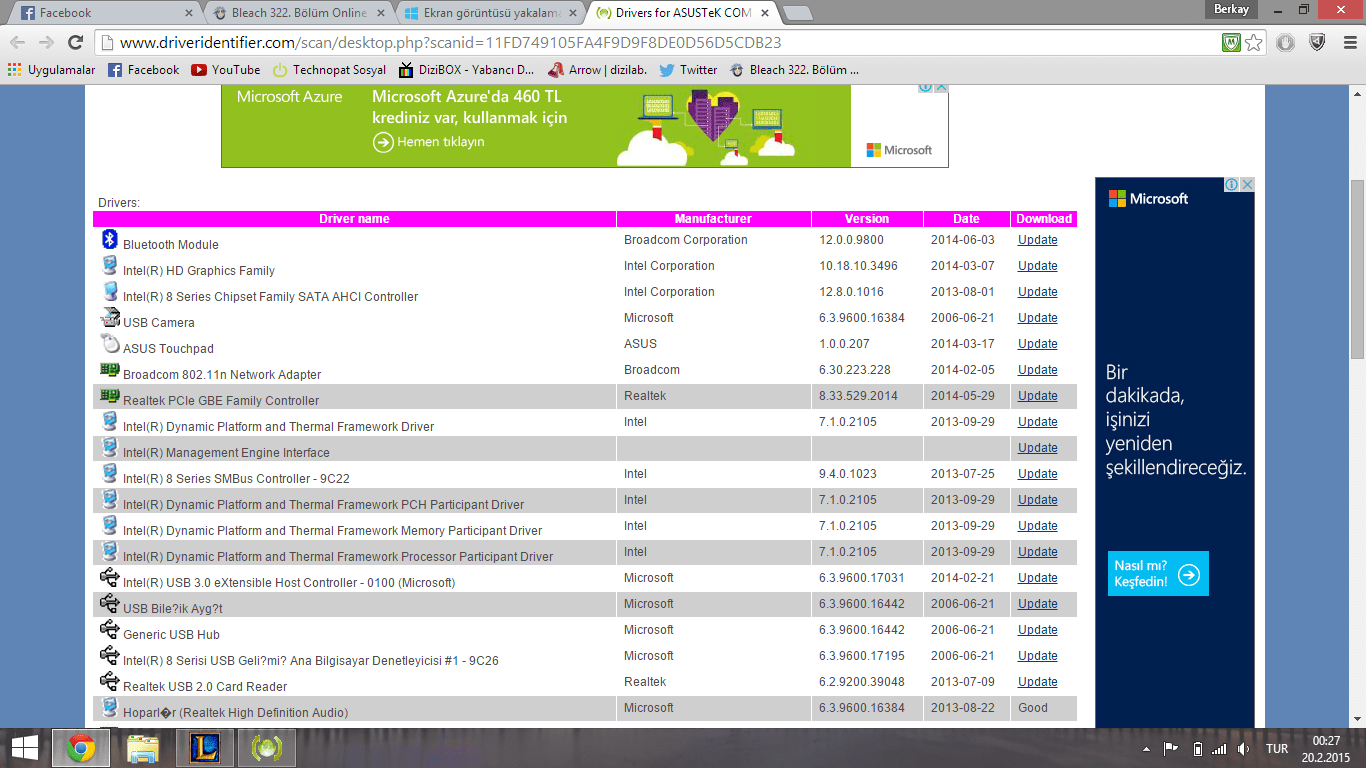Click Update for USB Camera
Viewport: 1366px width, 768px height.
tap(1037, 318)
